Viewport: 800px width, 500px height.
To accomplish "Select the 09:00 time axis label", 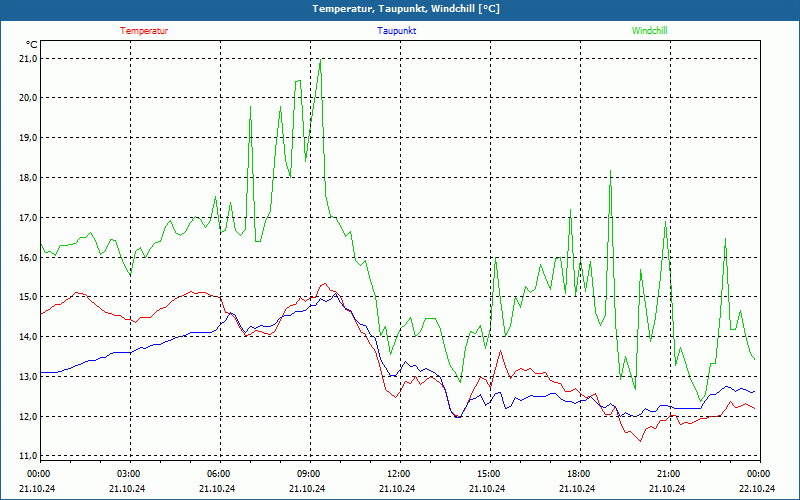I will [308, 474].
